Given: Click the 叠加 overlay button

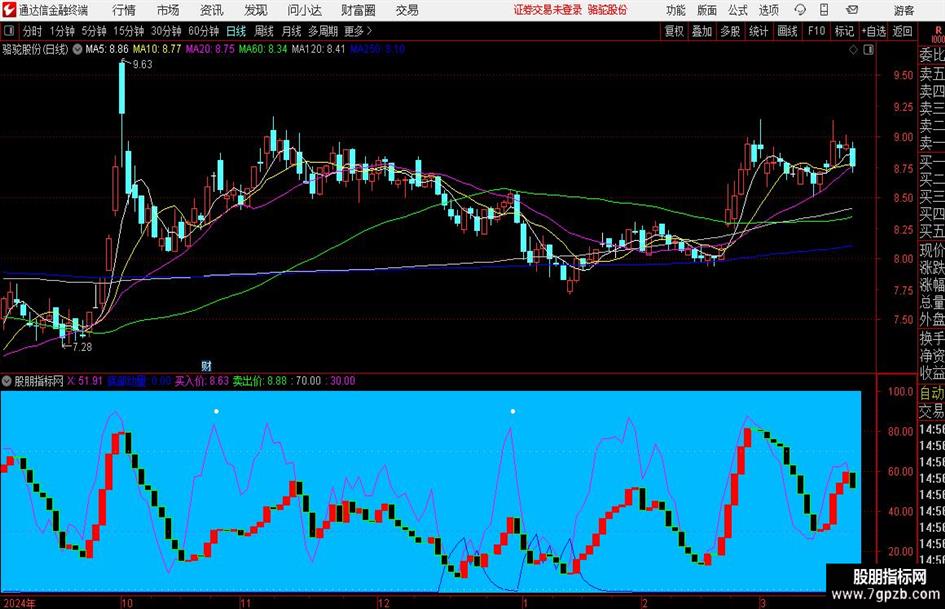Looking at the screenshot, I should [x=702, y=31].
